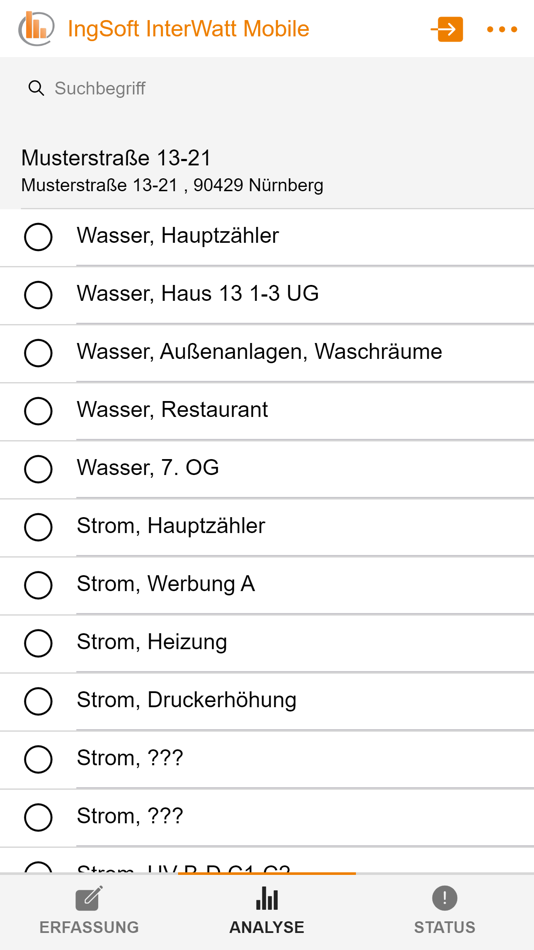534x950 pixels.
Task: Pick the Strom, Werbung A meter
Action: click(x=267, y=585)
